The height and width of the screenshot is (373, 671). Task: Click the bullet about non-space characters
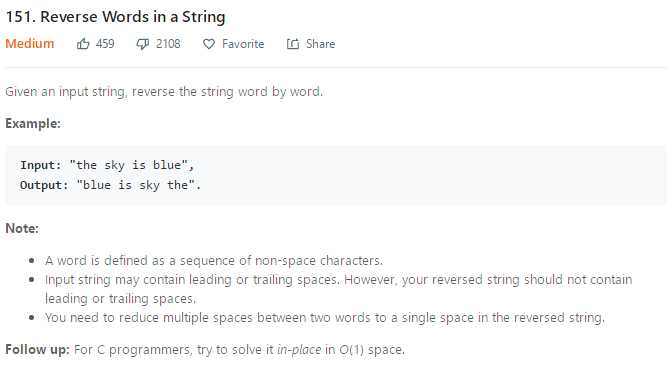coord(214,261)
